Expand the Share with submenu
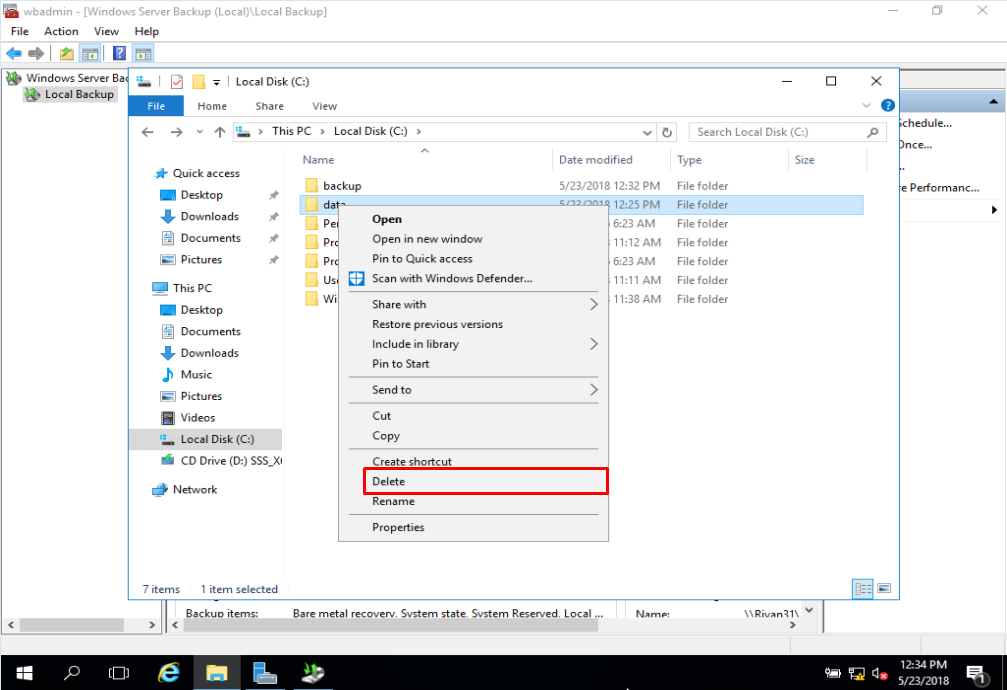The image size is (1007, 690). pyautogui.click(x=473, y=305)
